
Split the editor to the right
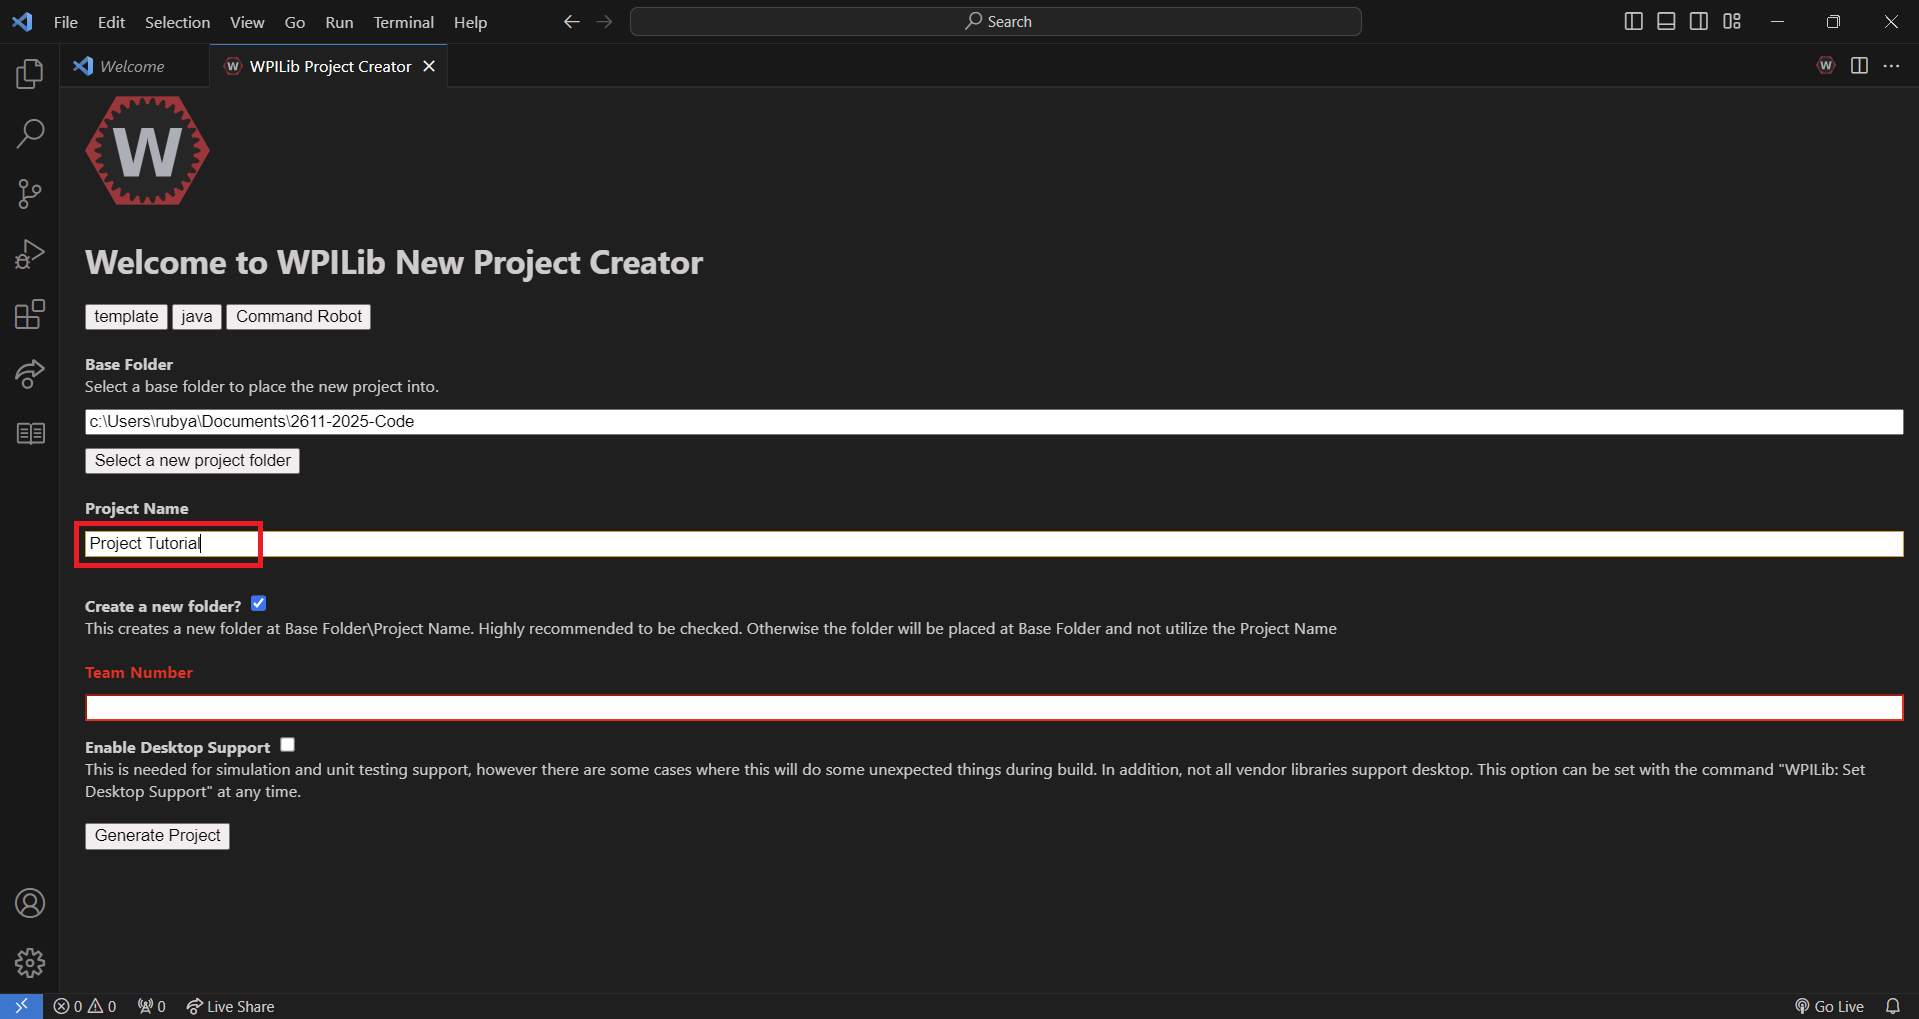click(x=1859, y=66)
